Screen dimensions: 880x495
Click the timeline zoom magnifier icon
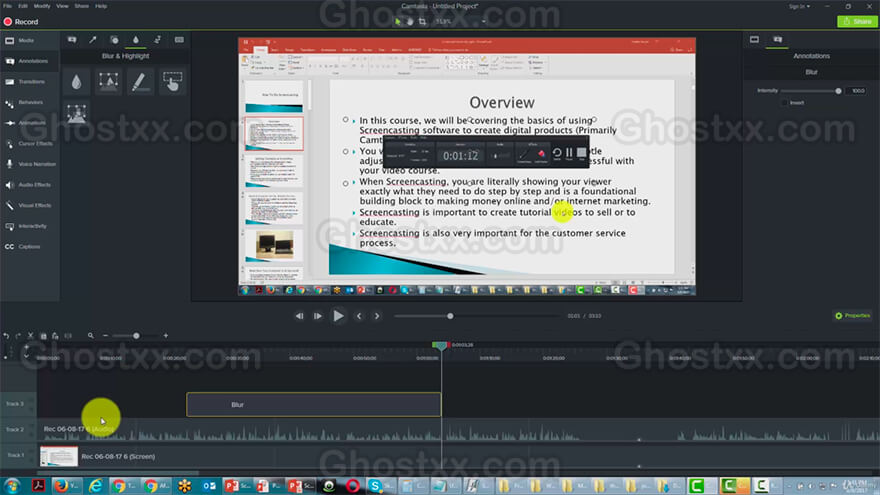90,336
